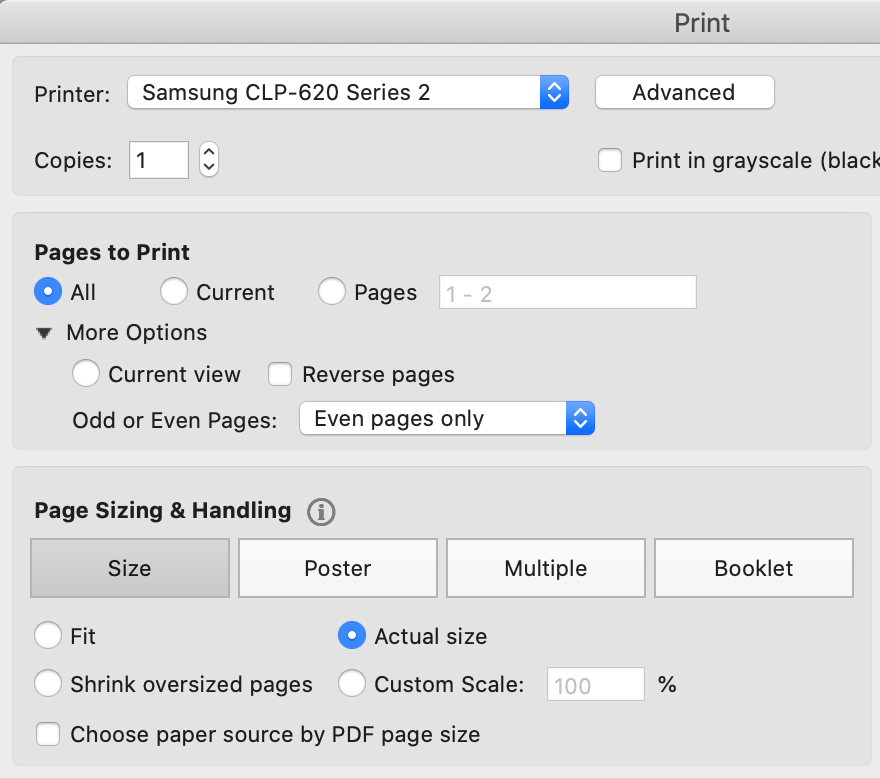Click the Odd or Even Pages dropdown chevron

pos(580,418)
